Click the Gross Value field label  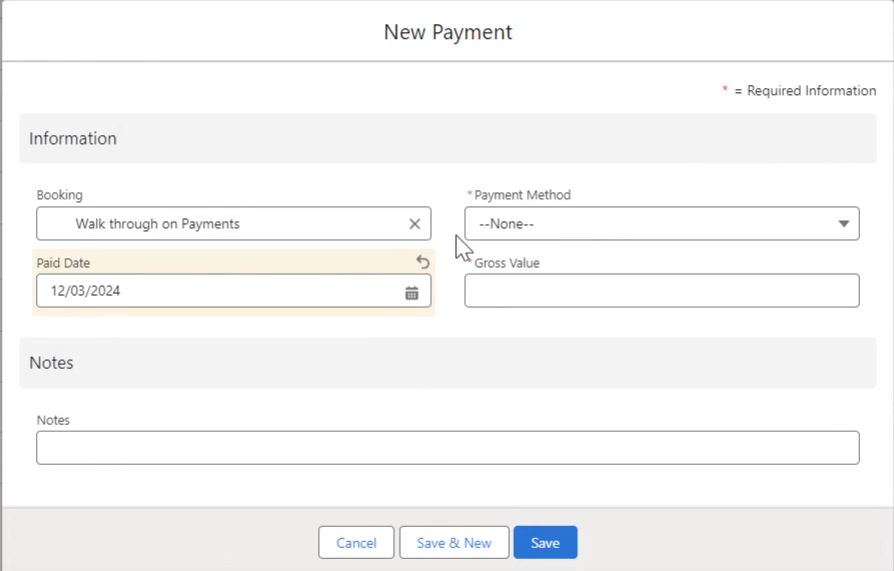tap(507, 263)
